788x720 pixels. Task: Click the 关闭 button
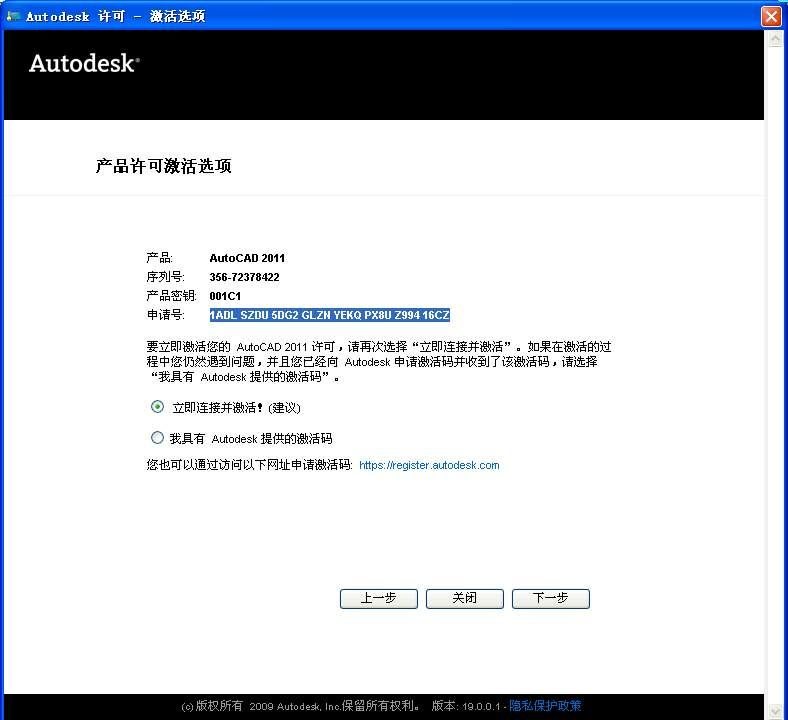(464, 598)
